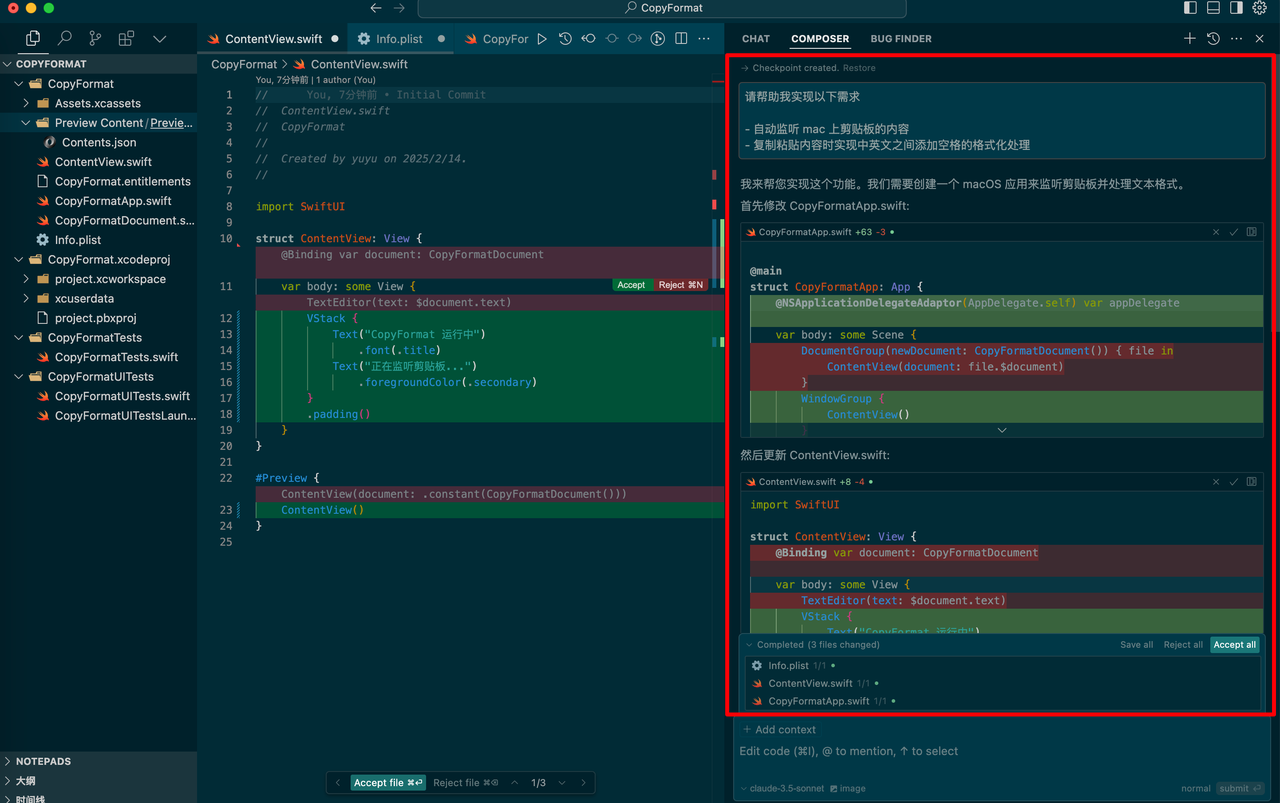This screenshot has height=803, width=1280.
Task: Click the CopyFormat command center search box
Action: coord(662,8)
